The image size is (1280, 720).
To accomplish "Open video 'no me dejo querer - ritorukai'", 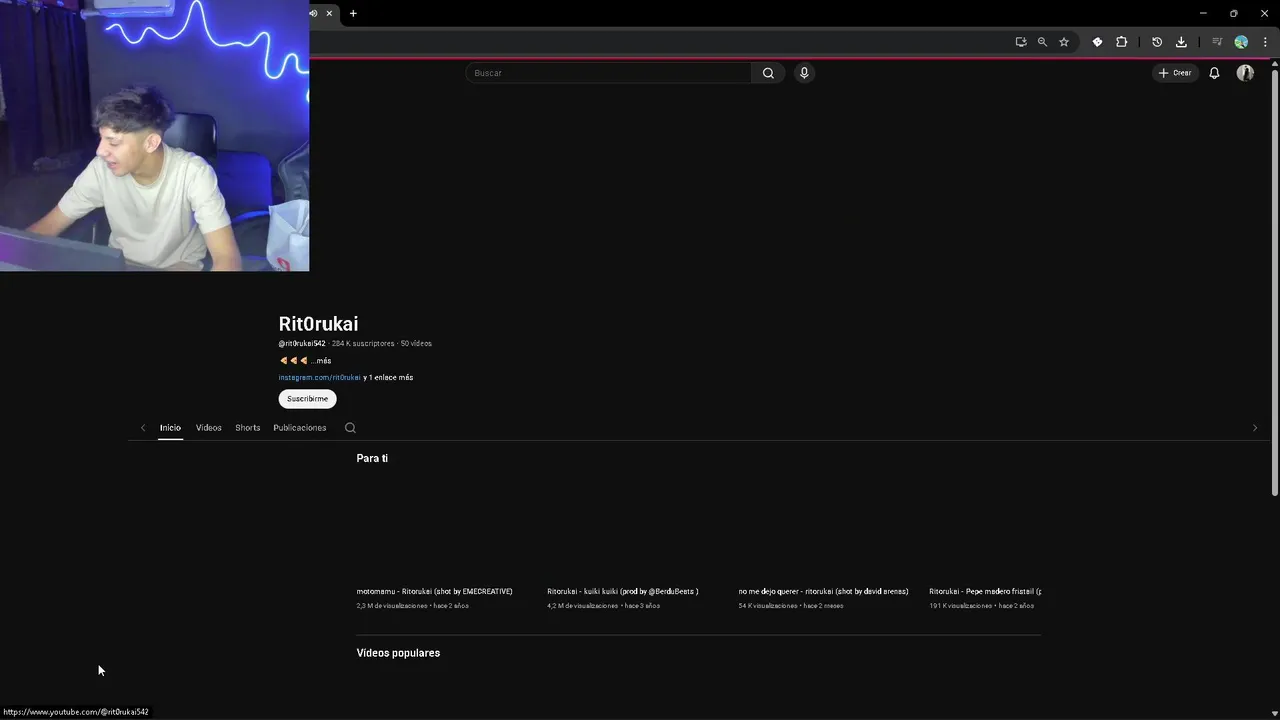I will point(823,592).
